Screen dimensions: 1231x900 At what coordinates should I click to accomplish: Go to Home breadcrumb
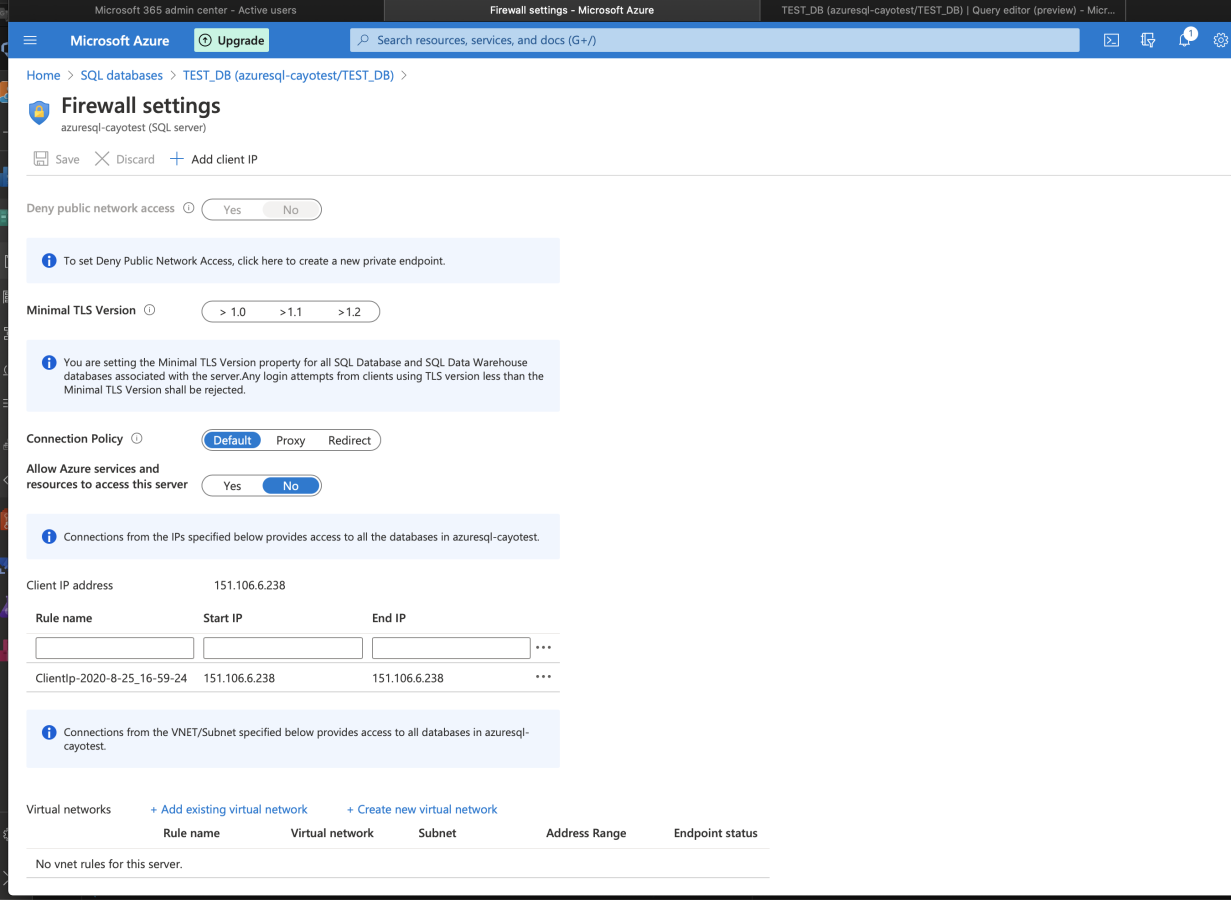click(43, 75)
